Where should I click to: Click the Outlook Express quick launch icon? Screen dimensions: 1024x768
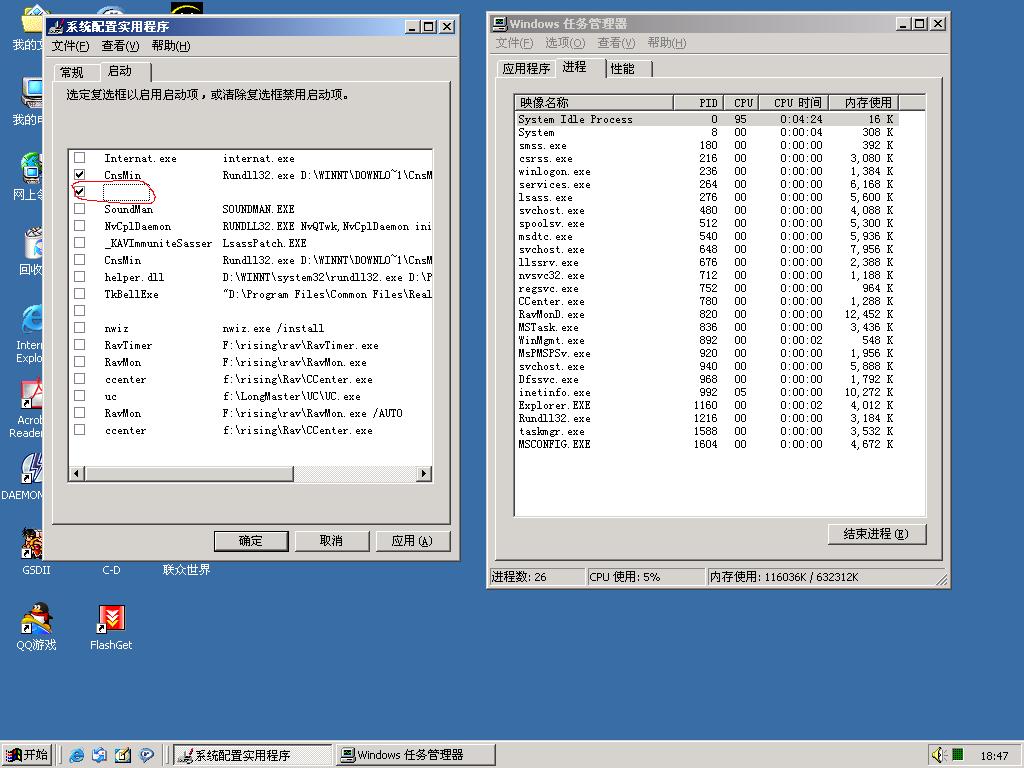pos(99,755)
